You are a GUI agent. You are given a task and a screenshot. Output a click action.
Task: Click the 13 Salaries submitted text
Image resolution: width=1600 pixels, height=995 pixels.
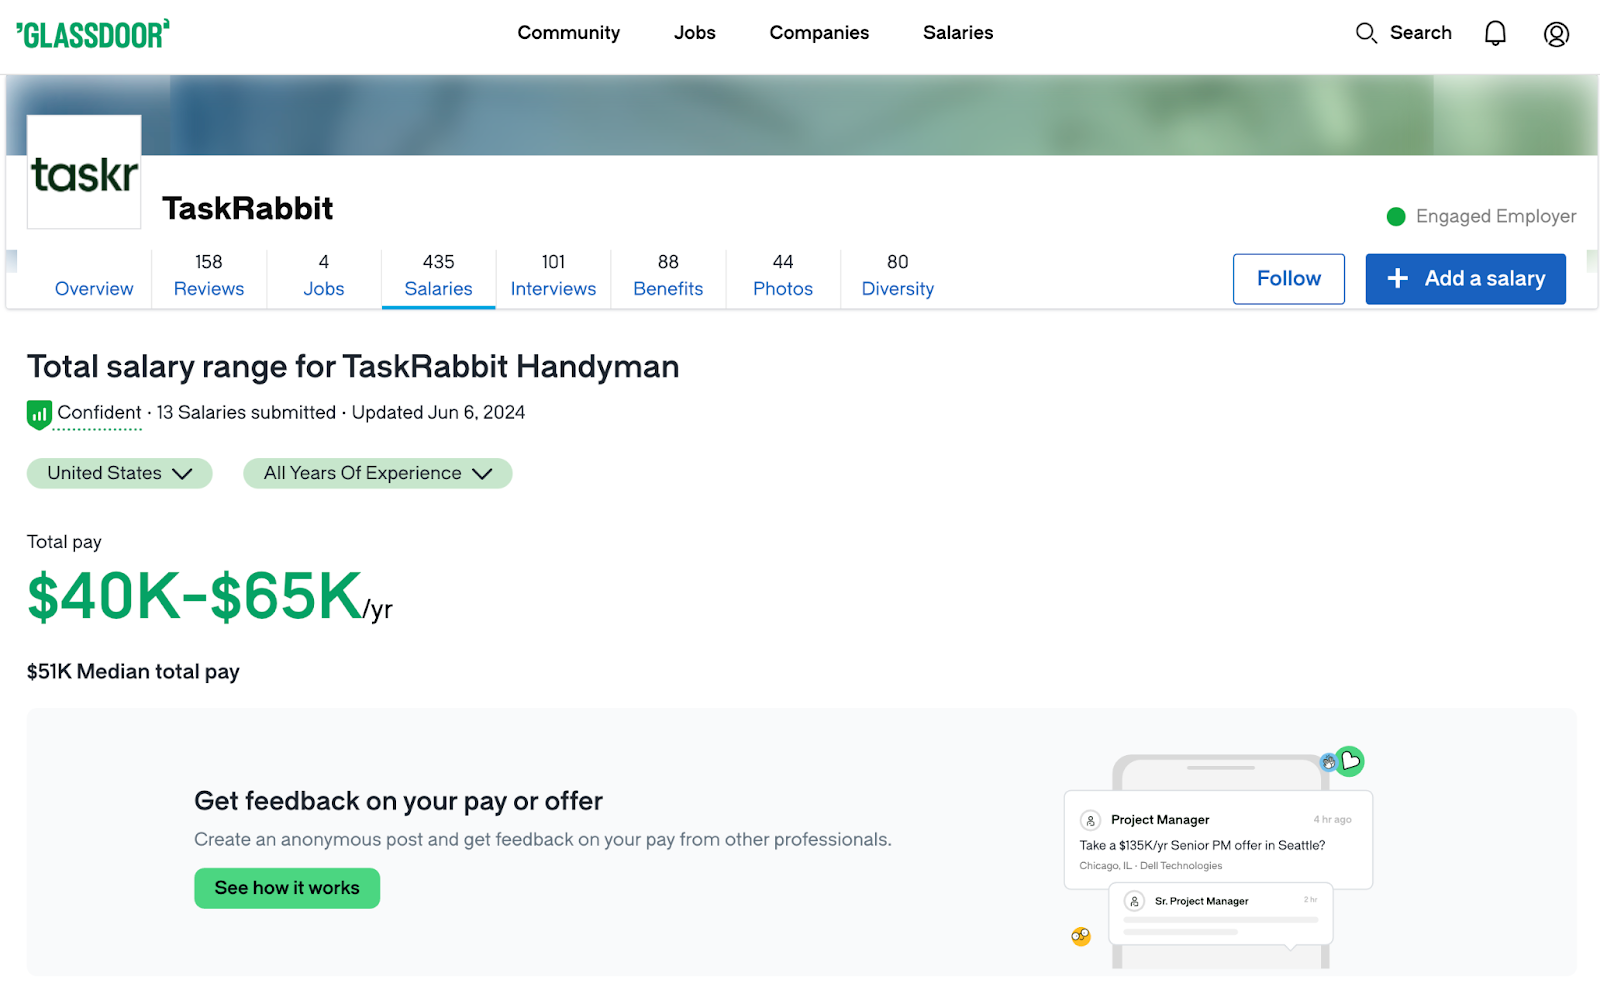pyautogui.click(x=246, y=412)
